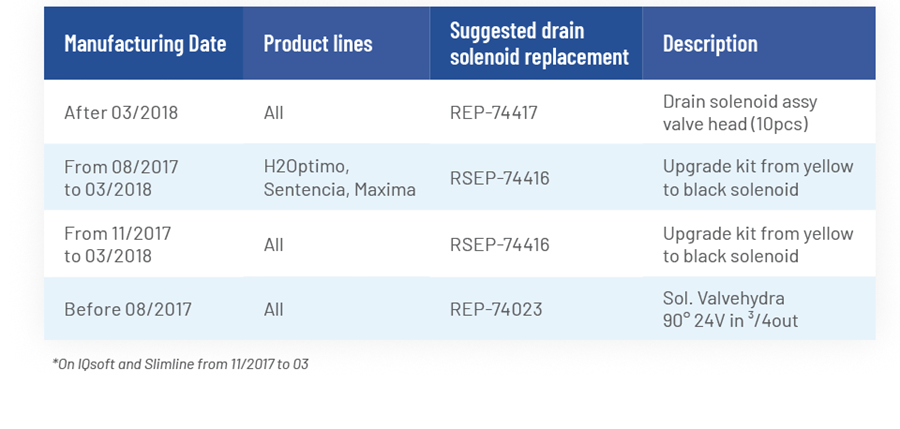Select the Before 08/2017 date cell
Viewport: 900px width, 429px height.
(127, 310)
